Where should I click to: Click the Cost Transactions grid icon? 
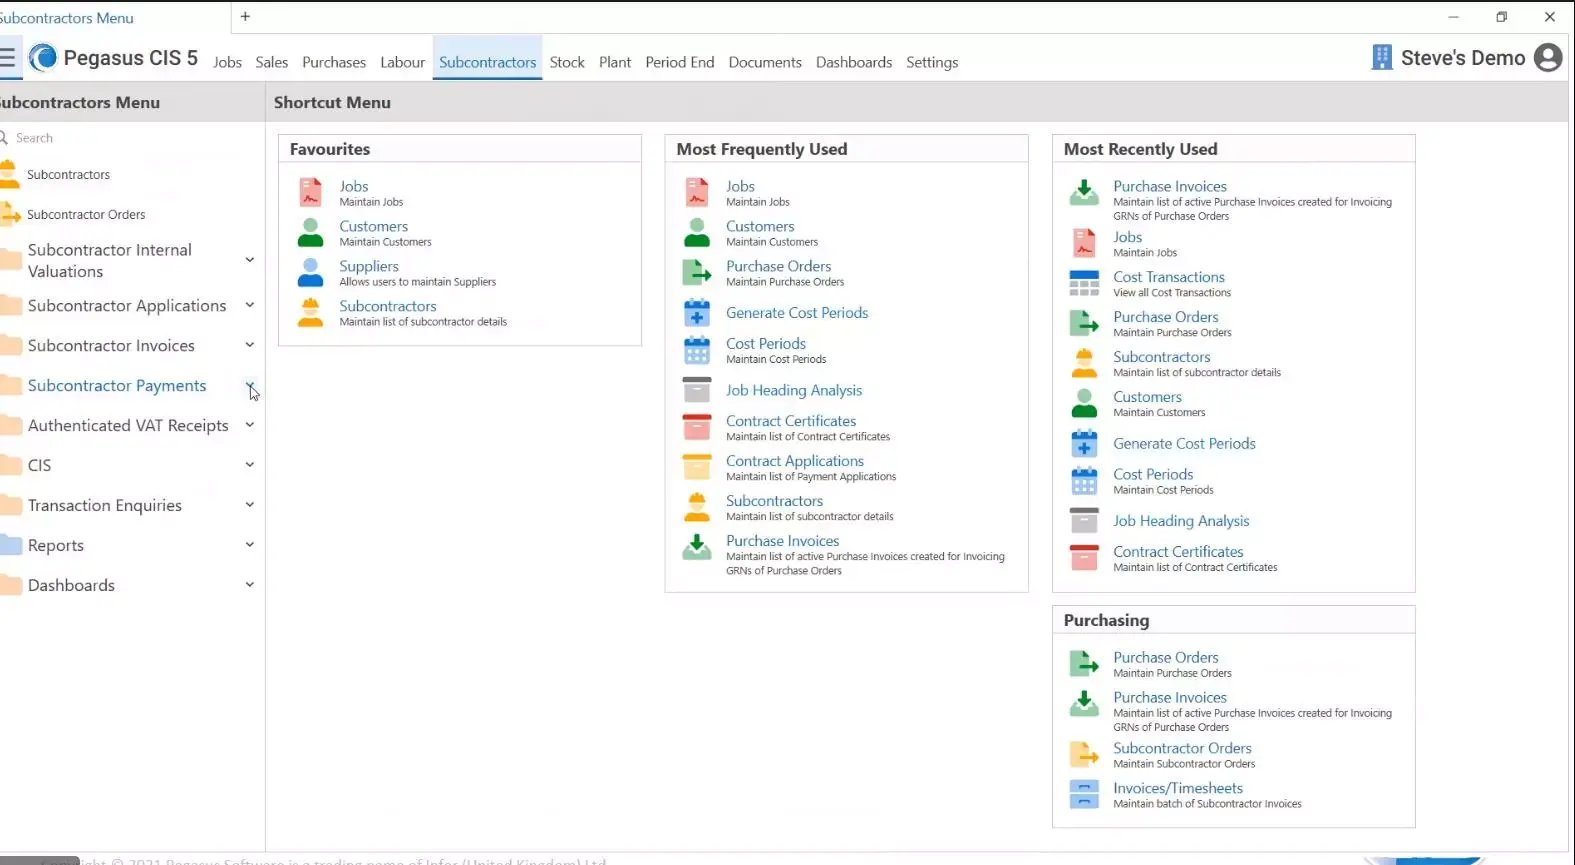tap(1084, 283)
